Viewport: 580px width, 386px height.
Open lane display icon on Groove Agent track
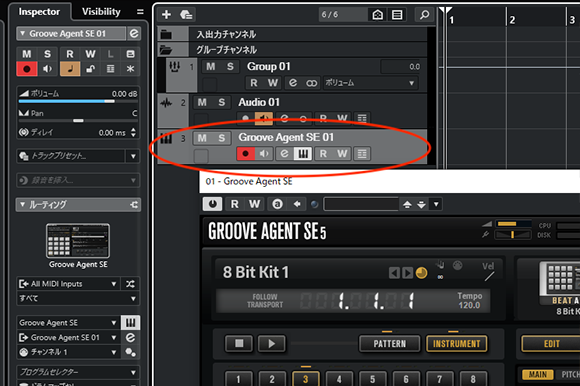(x=362, y=153)
